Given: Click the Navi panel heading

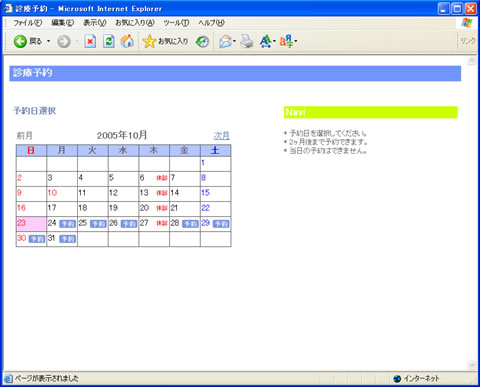Looking at the screenshot, I should tap(371, 112).
